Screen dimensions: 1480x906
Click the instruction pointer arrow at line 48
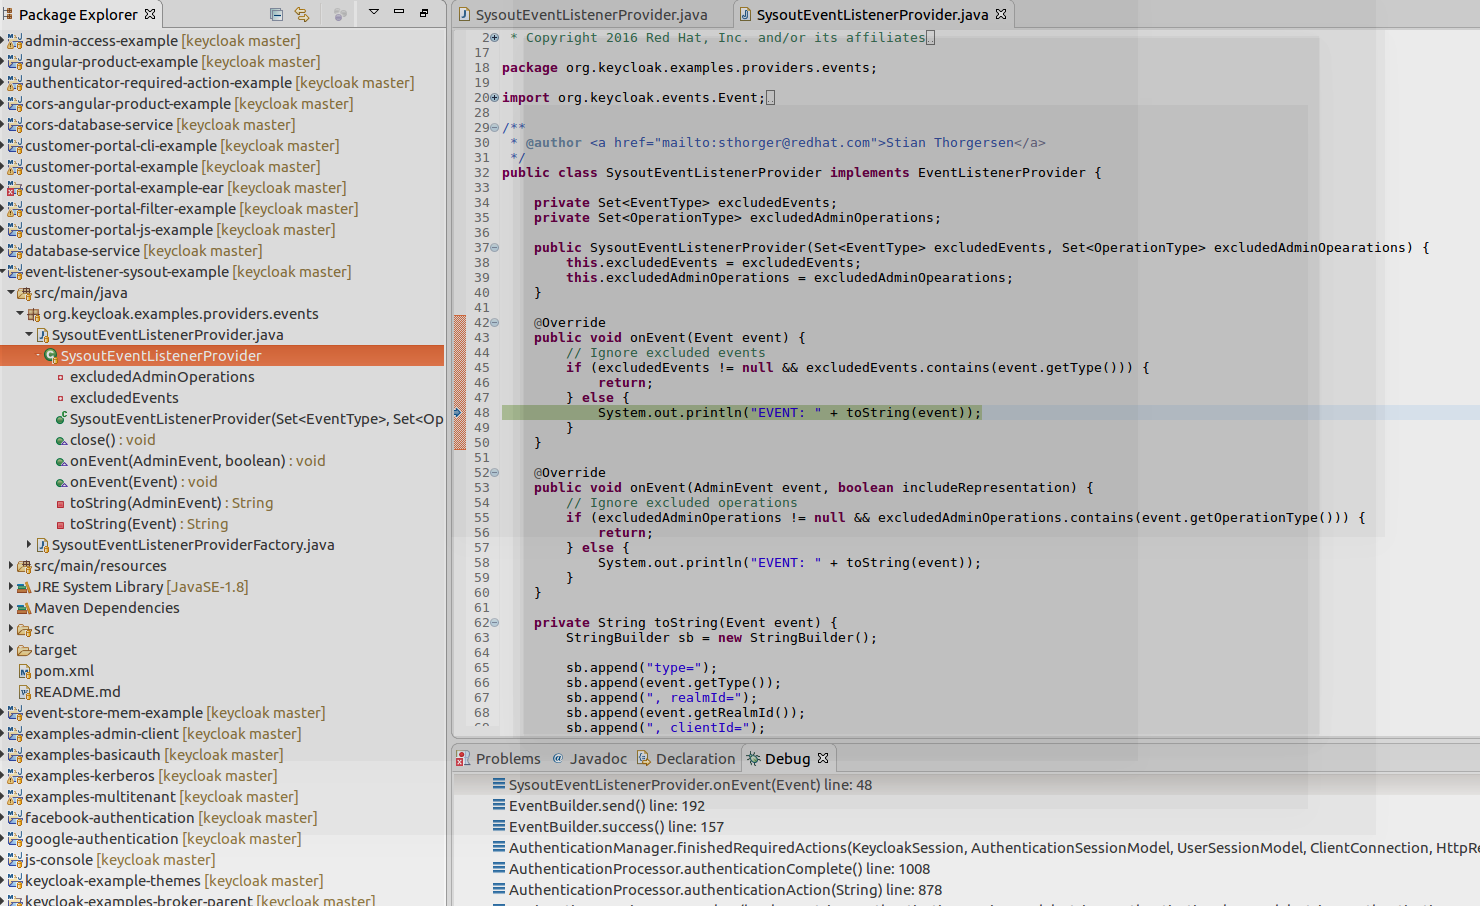tap(458, 412)
